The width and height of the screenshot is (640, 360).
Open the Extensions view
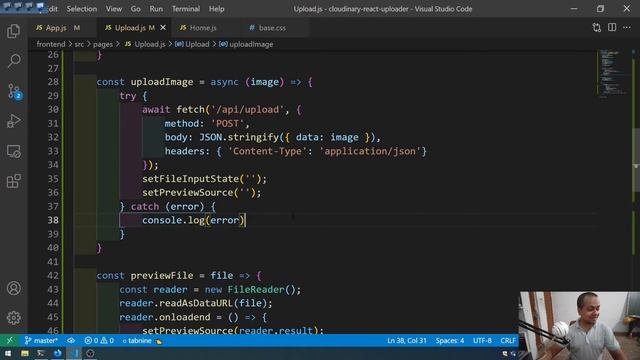click(x=13, y=181)
